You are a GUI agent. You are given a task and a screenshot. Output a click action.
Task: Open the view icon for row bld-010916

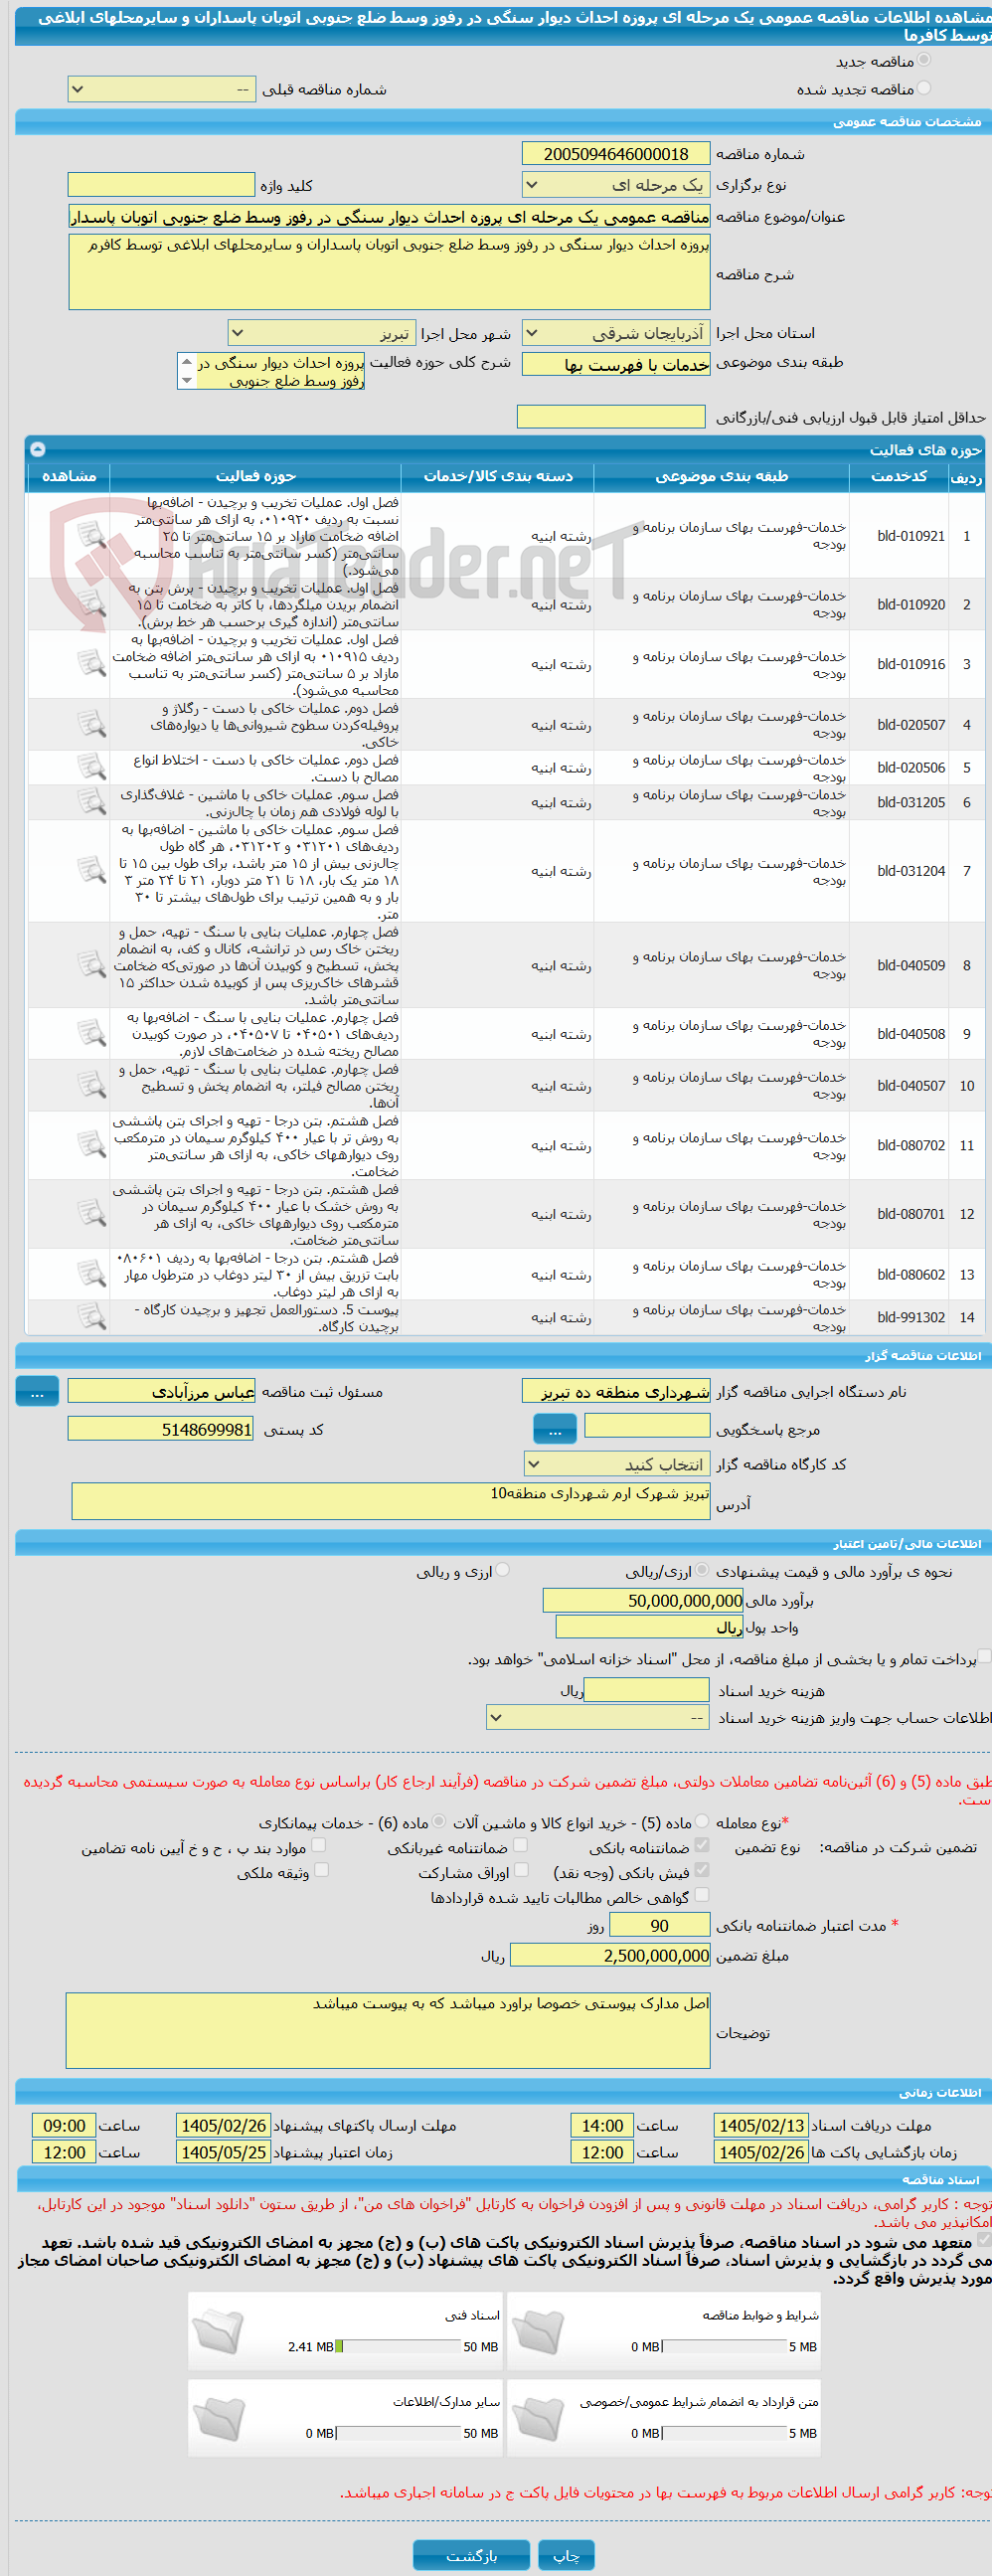coord(91,663)
